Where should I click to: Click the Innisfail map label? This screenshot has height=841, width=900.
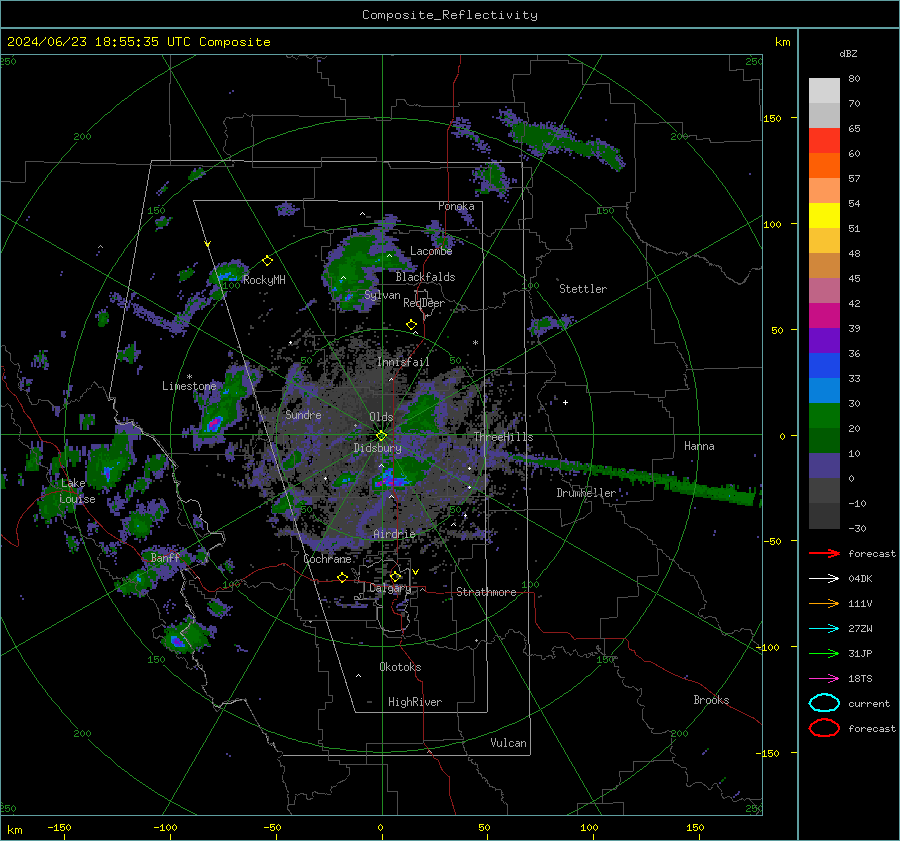click(403, 362)
